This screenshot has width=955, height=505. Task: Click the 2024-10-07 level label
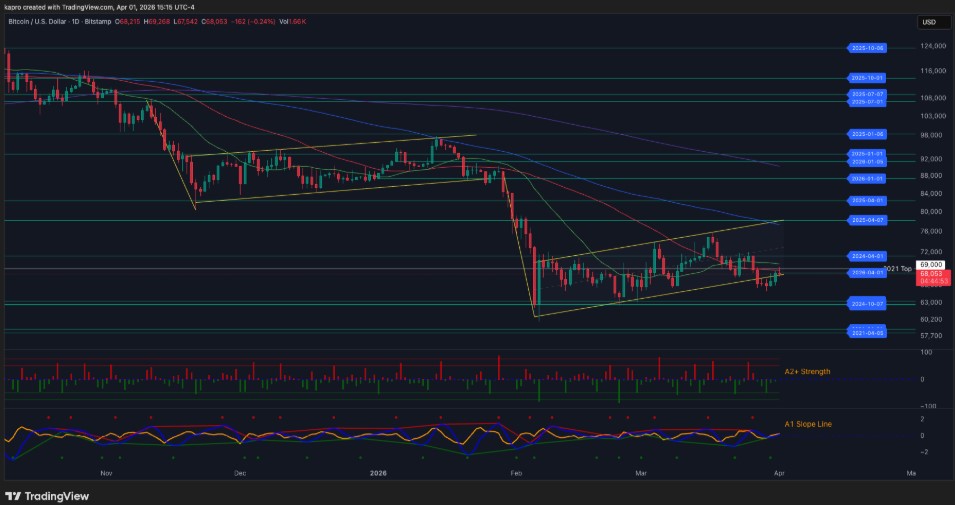[867, 303]
